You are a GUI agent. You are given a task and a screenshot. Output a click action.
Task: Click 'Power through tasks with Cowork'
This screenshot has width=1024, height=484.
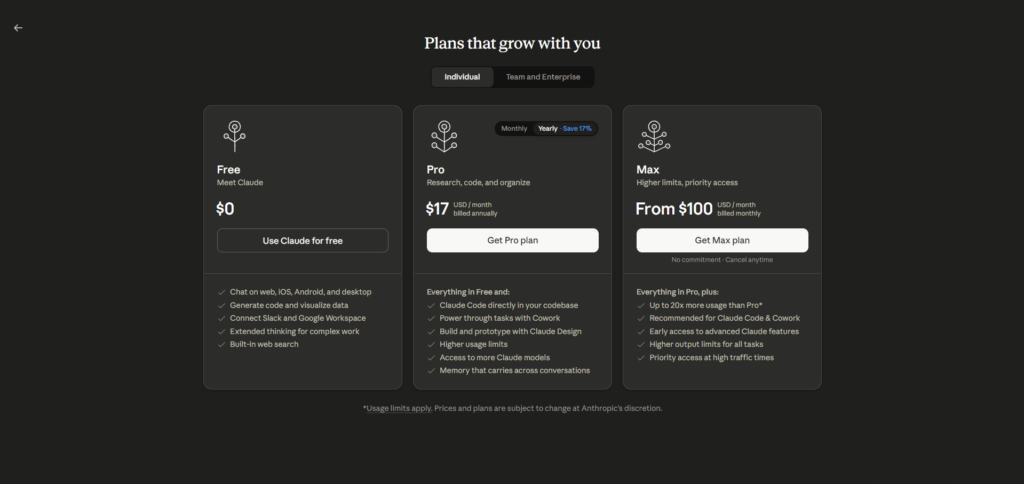[x=500, y=318]
